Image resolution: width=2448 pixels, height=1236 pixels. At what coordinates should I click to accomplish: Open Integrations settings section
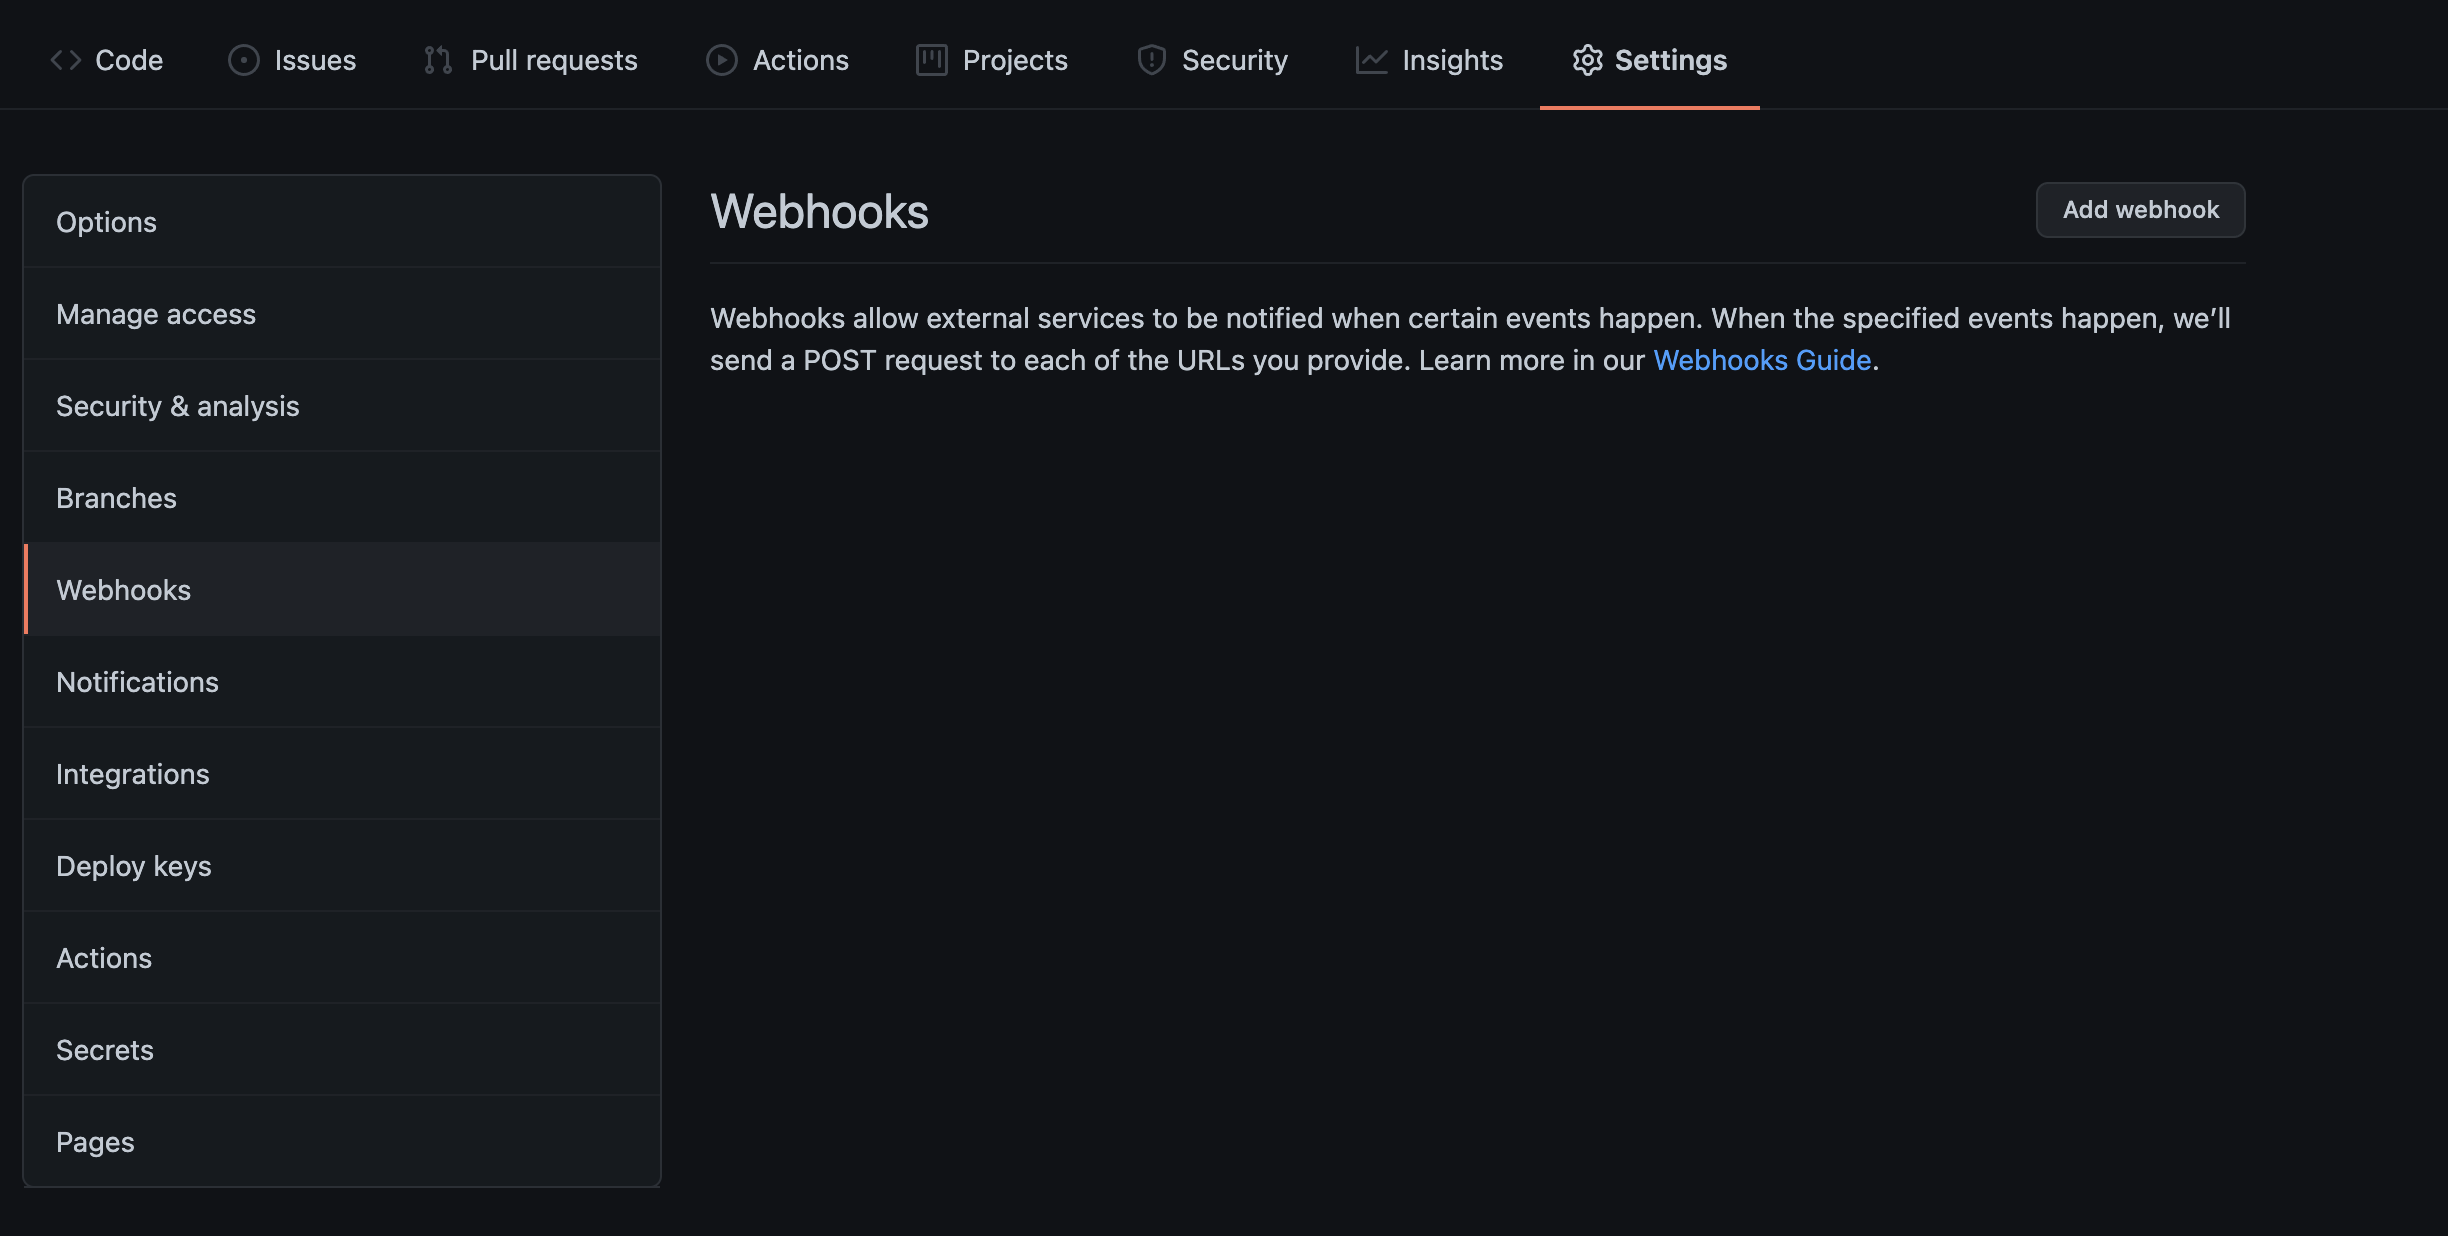coord(133,774)
